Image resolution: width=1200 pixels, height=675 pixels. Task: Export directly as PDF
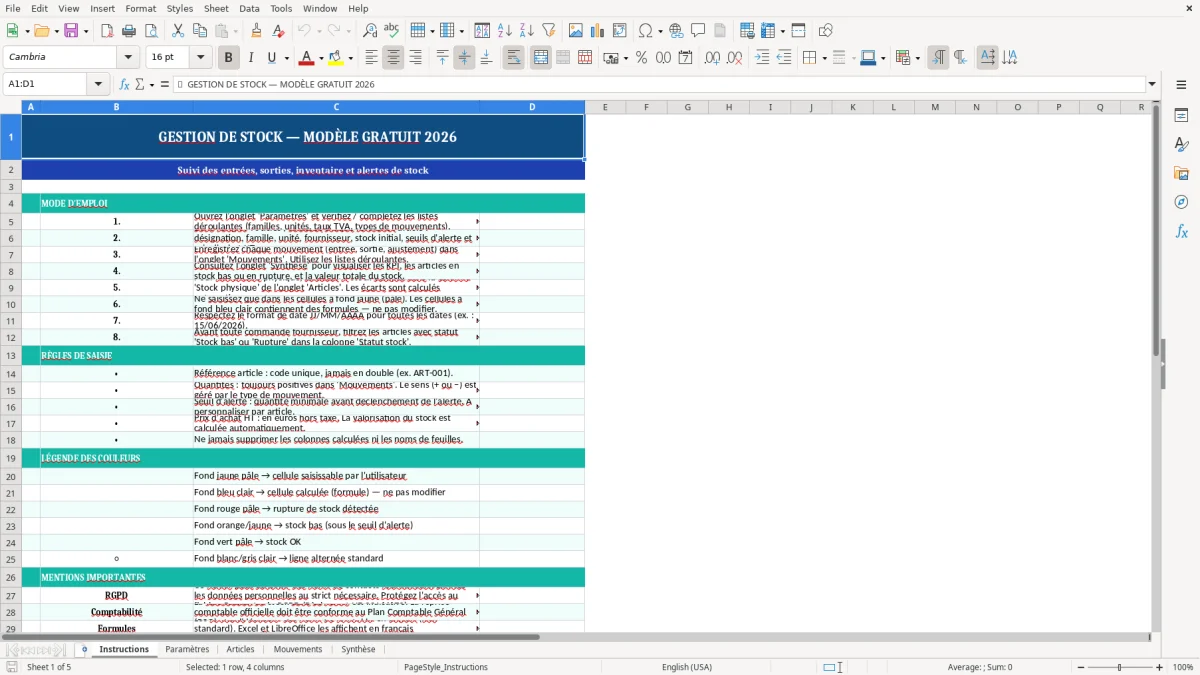tap(107, 31)
